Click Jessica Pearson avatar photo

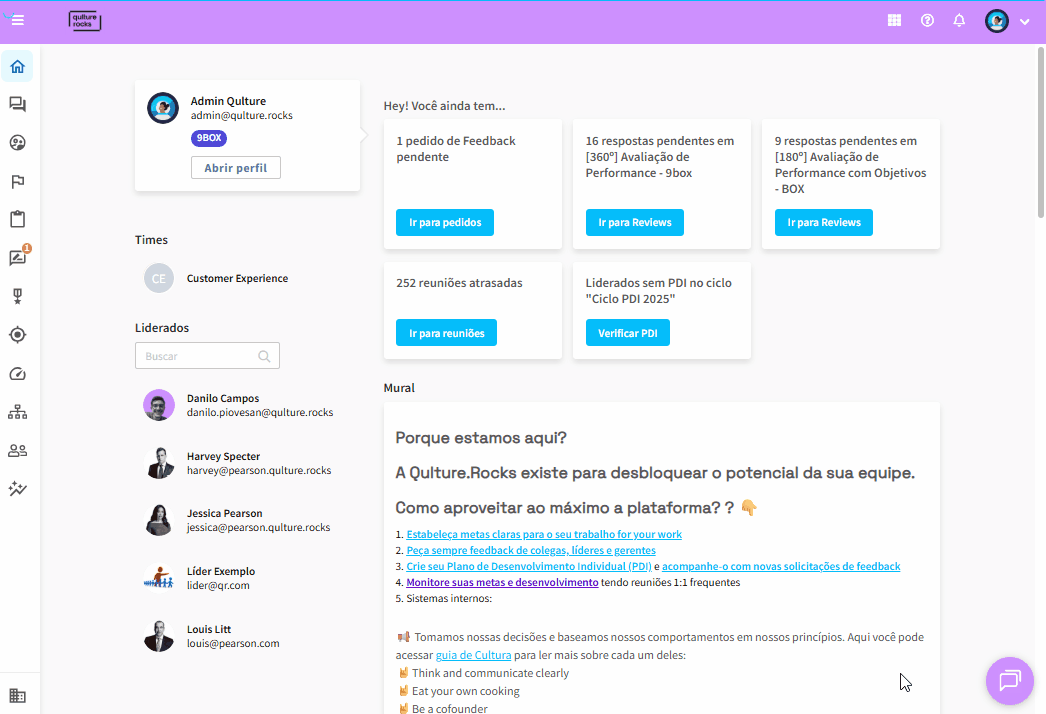pos(159,520)
